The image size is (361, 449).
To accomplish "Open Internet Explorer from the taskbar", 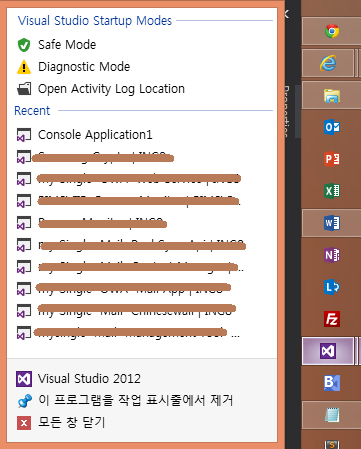I will [328, 63].
